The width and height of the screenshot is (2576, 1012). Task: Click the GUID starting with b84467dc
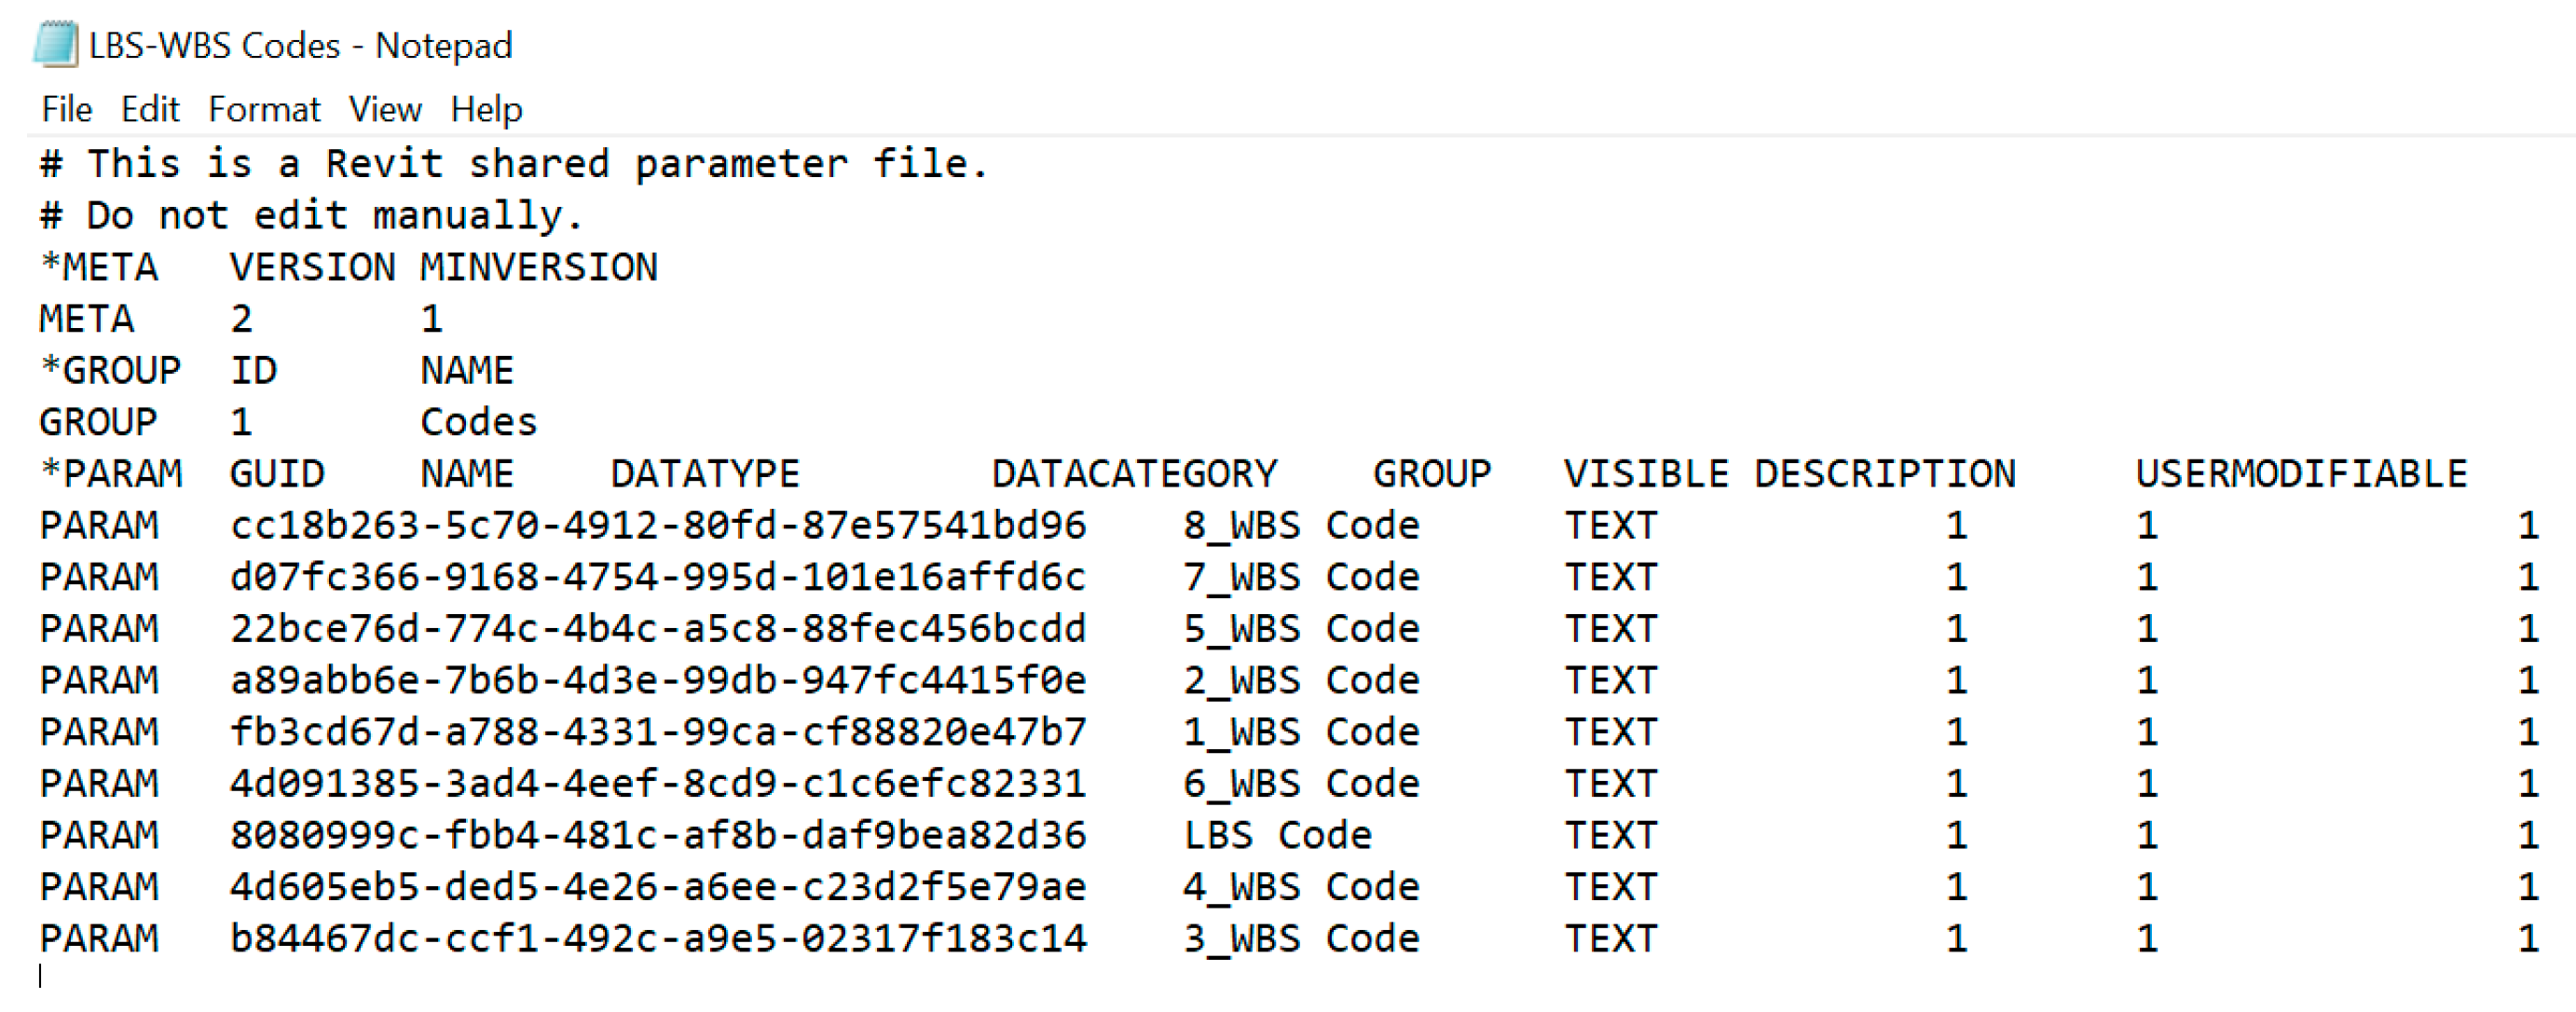click(657, 939)
